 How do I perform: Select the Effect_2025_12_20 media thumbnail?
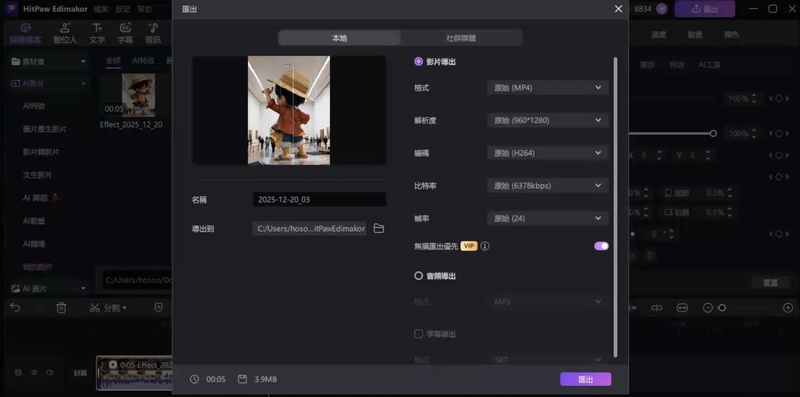coord(138,95)
